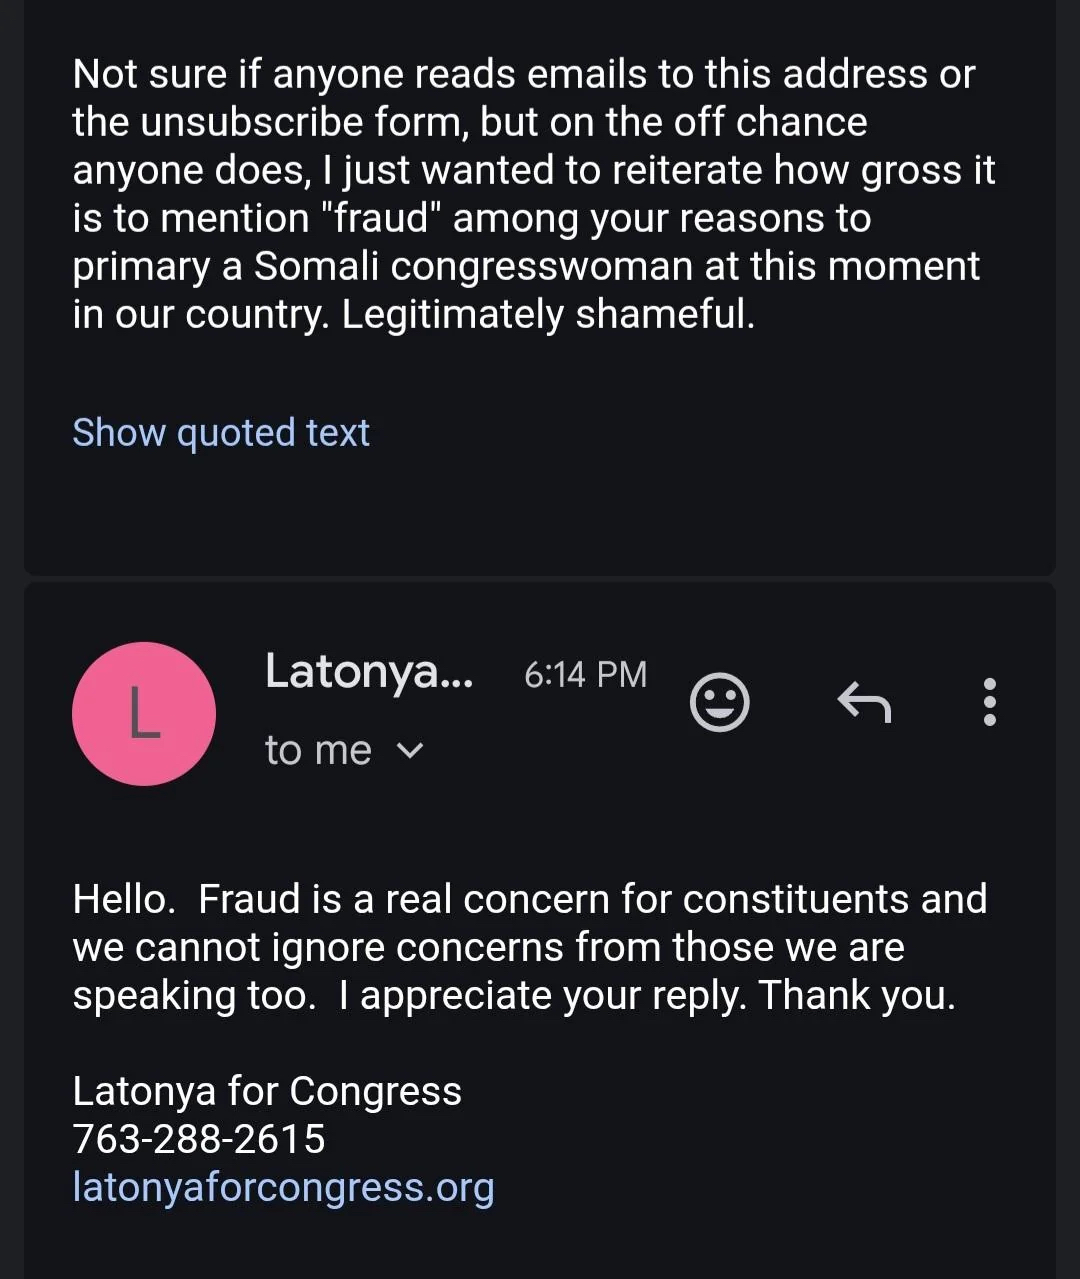Open the three-dot more options menu
Viewport: 1080px width, 1279px height.
pos(989,702)
